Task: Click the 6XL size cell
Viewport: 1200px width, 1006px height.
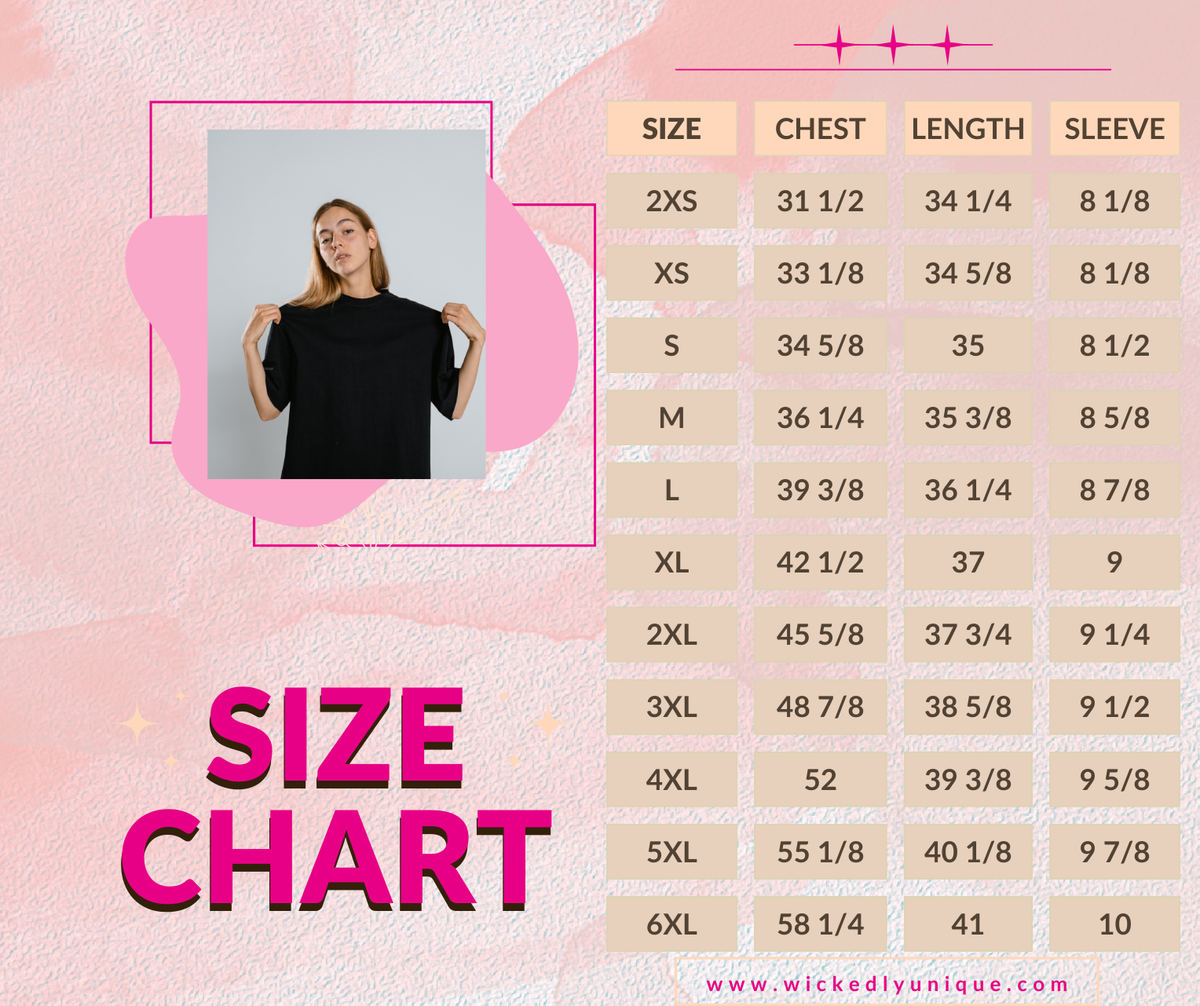Action: pos(671,924)
